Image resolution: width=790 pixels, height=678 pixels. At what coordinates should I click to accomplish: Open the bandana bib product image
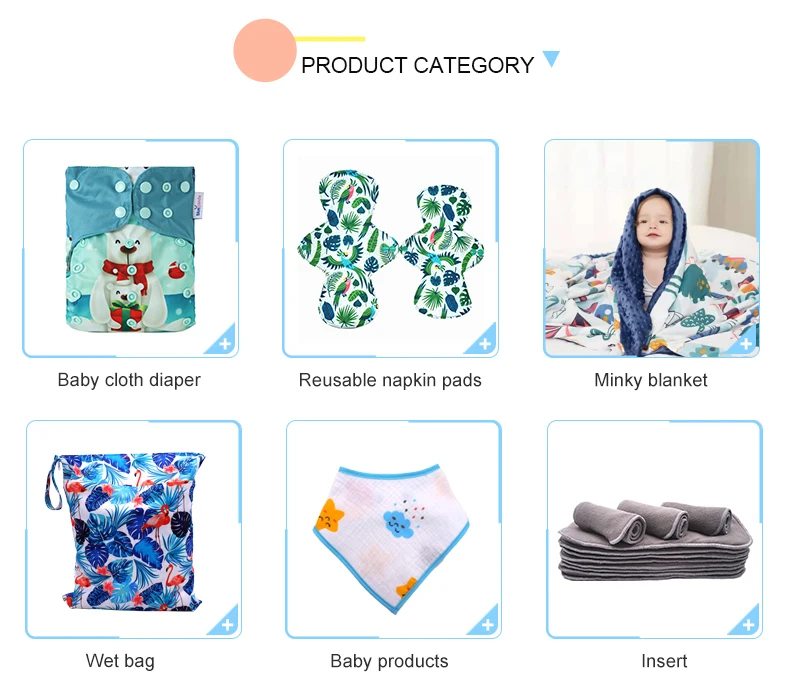(x=391, y=539)
